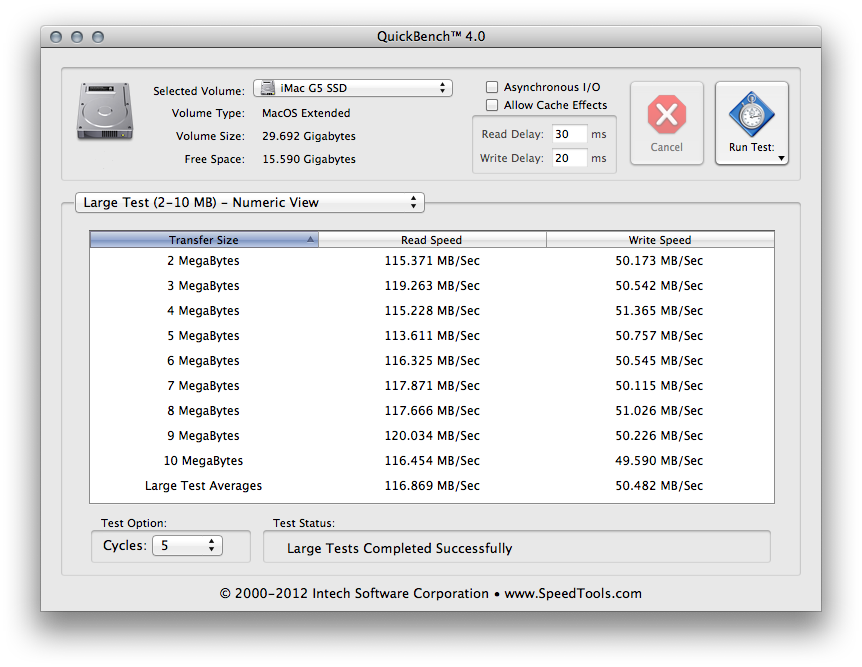This screenshot has height=667, width=862.
Task: Select the 4 MegaBytes row
Action: coord(432,311)
